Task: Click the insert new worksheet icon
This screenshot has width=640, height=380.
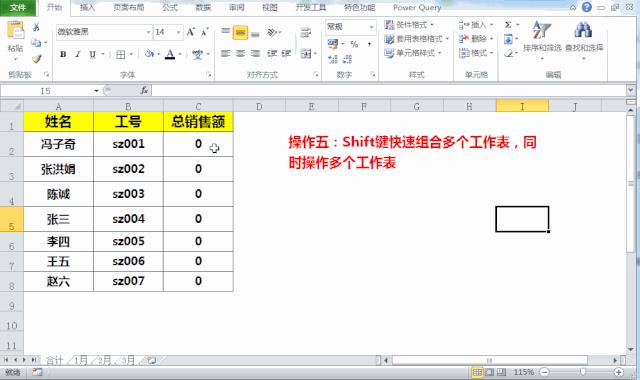Action: 151,360
